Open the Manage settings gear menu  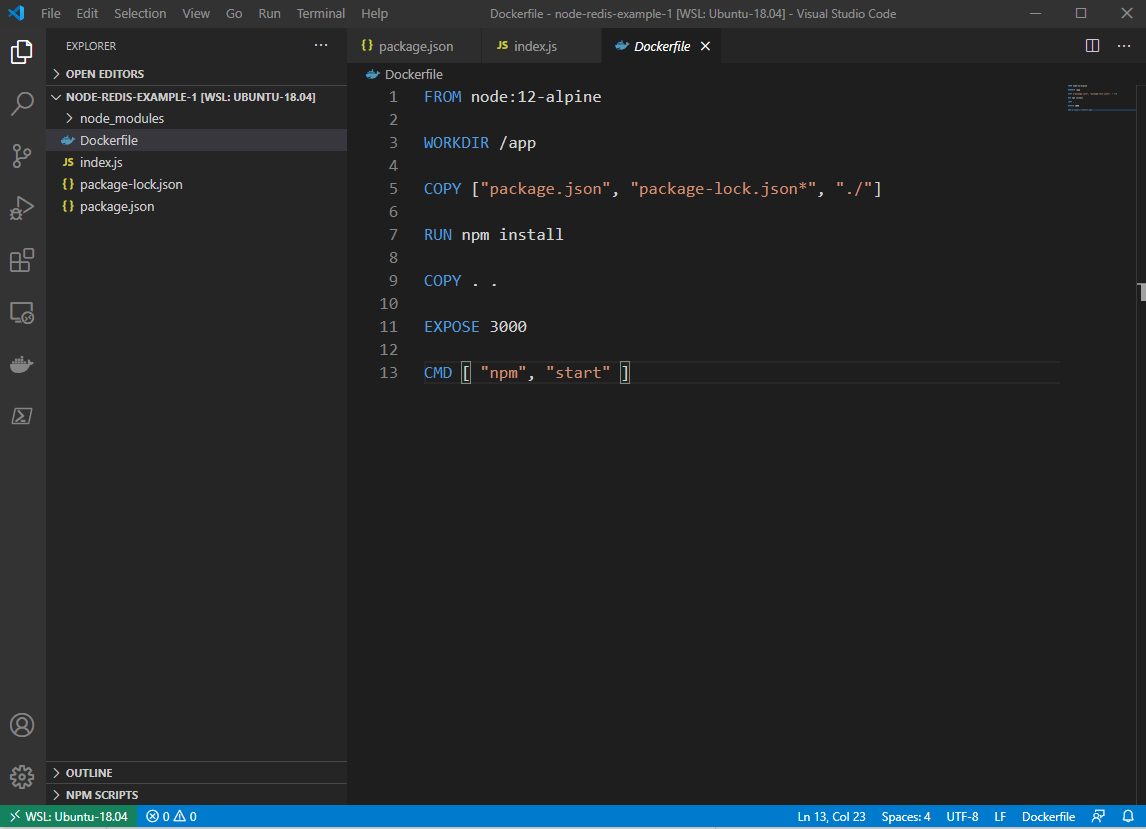(22, 777)
